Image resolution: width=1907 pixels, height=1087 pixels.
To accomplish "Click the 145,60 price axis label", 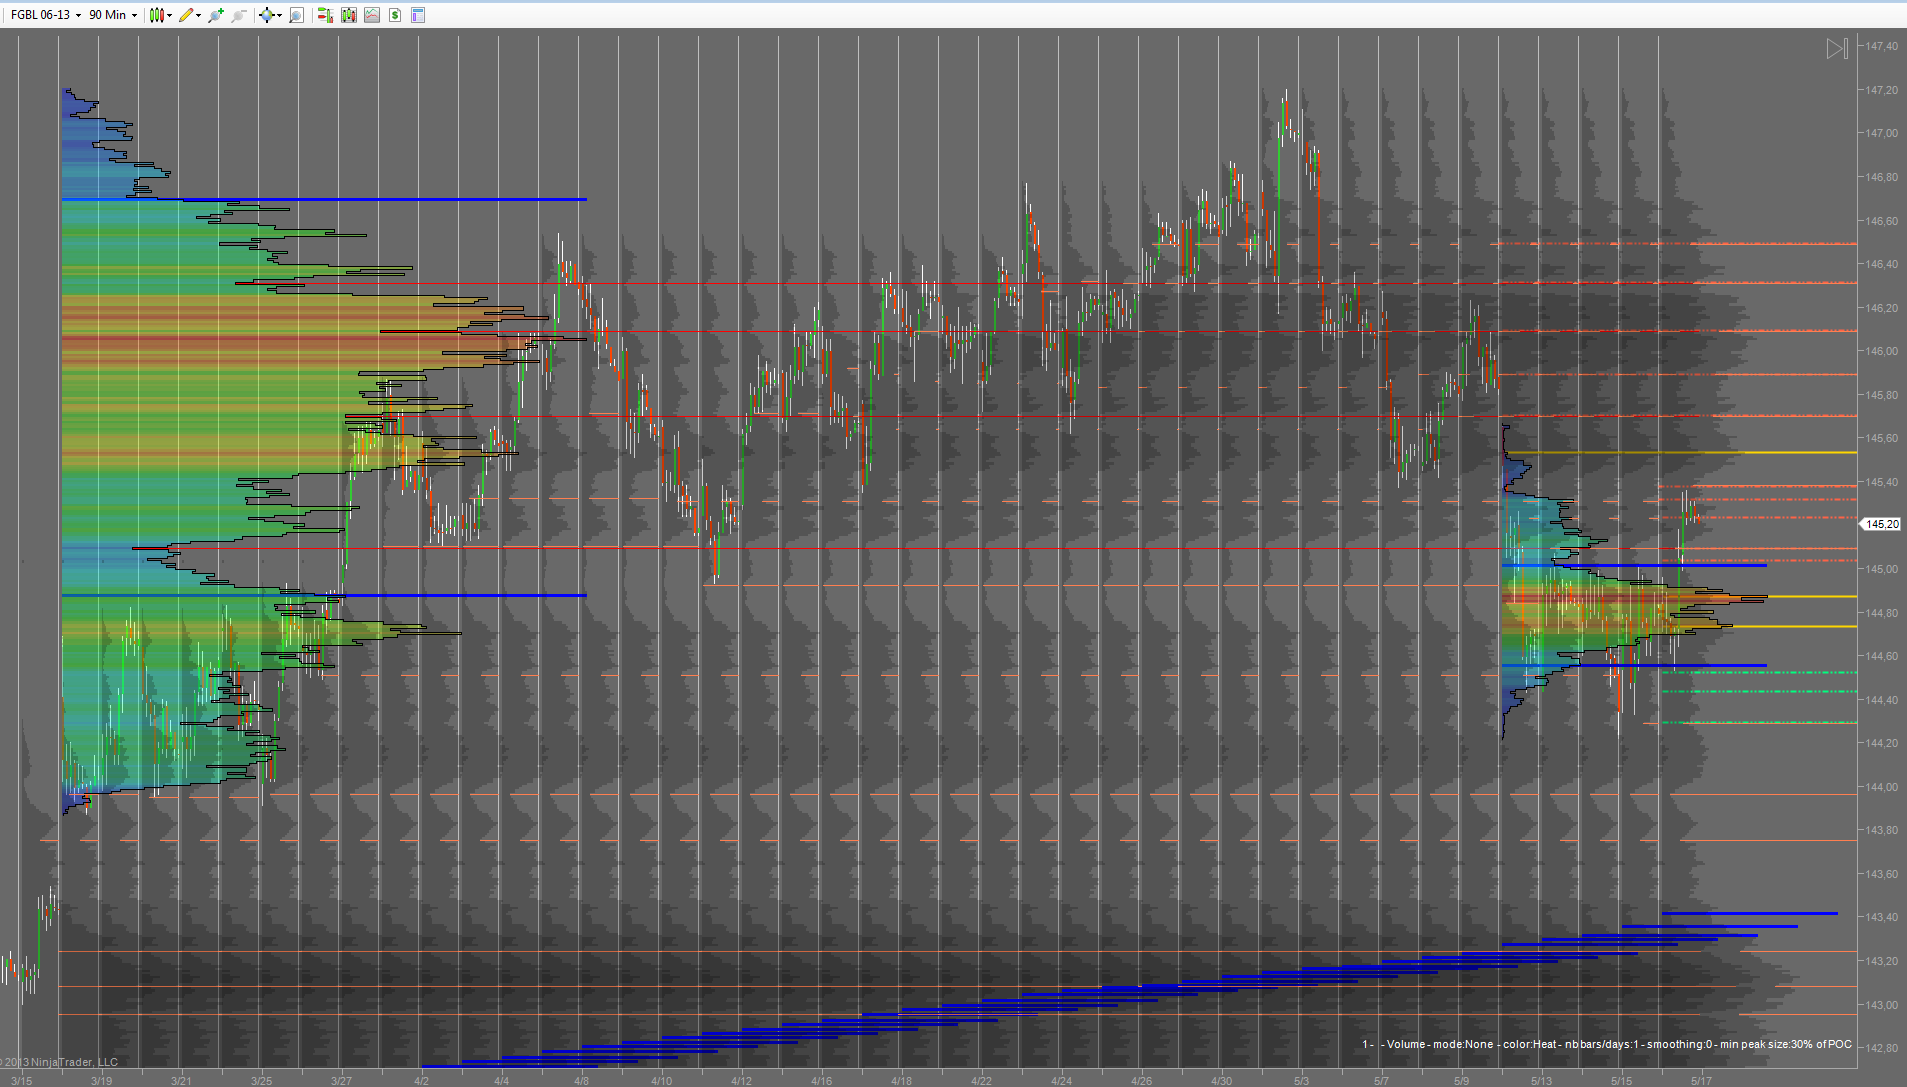I will [x=1881, y=438].
